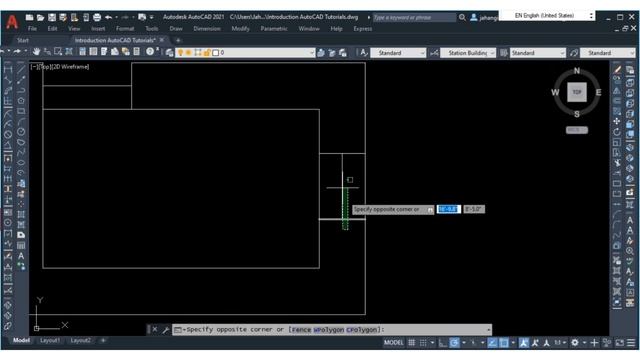Select the Move tool in Modify toolbar
Image resolution: width=640 pixels, height=360 pixels.
617,122
